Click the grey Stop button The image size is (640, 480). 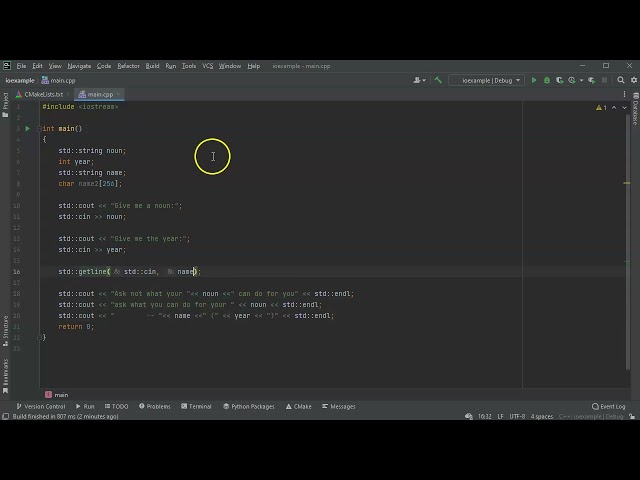(604, 80)
